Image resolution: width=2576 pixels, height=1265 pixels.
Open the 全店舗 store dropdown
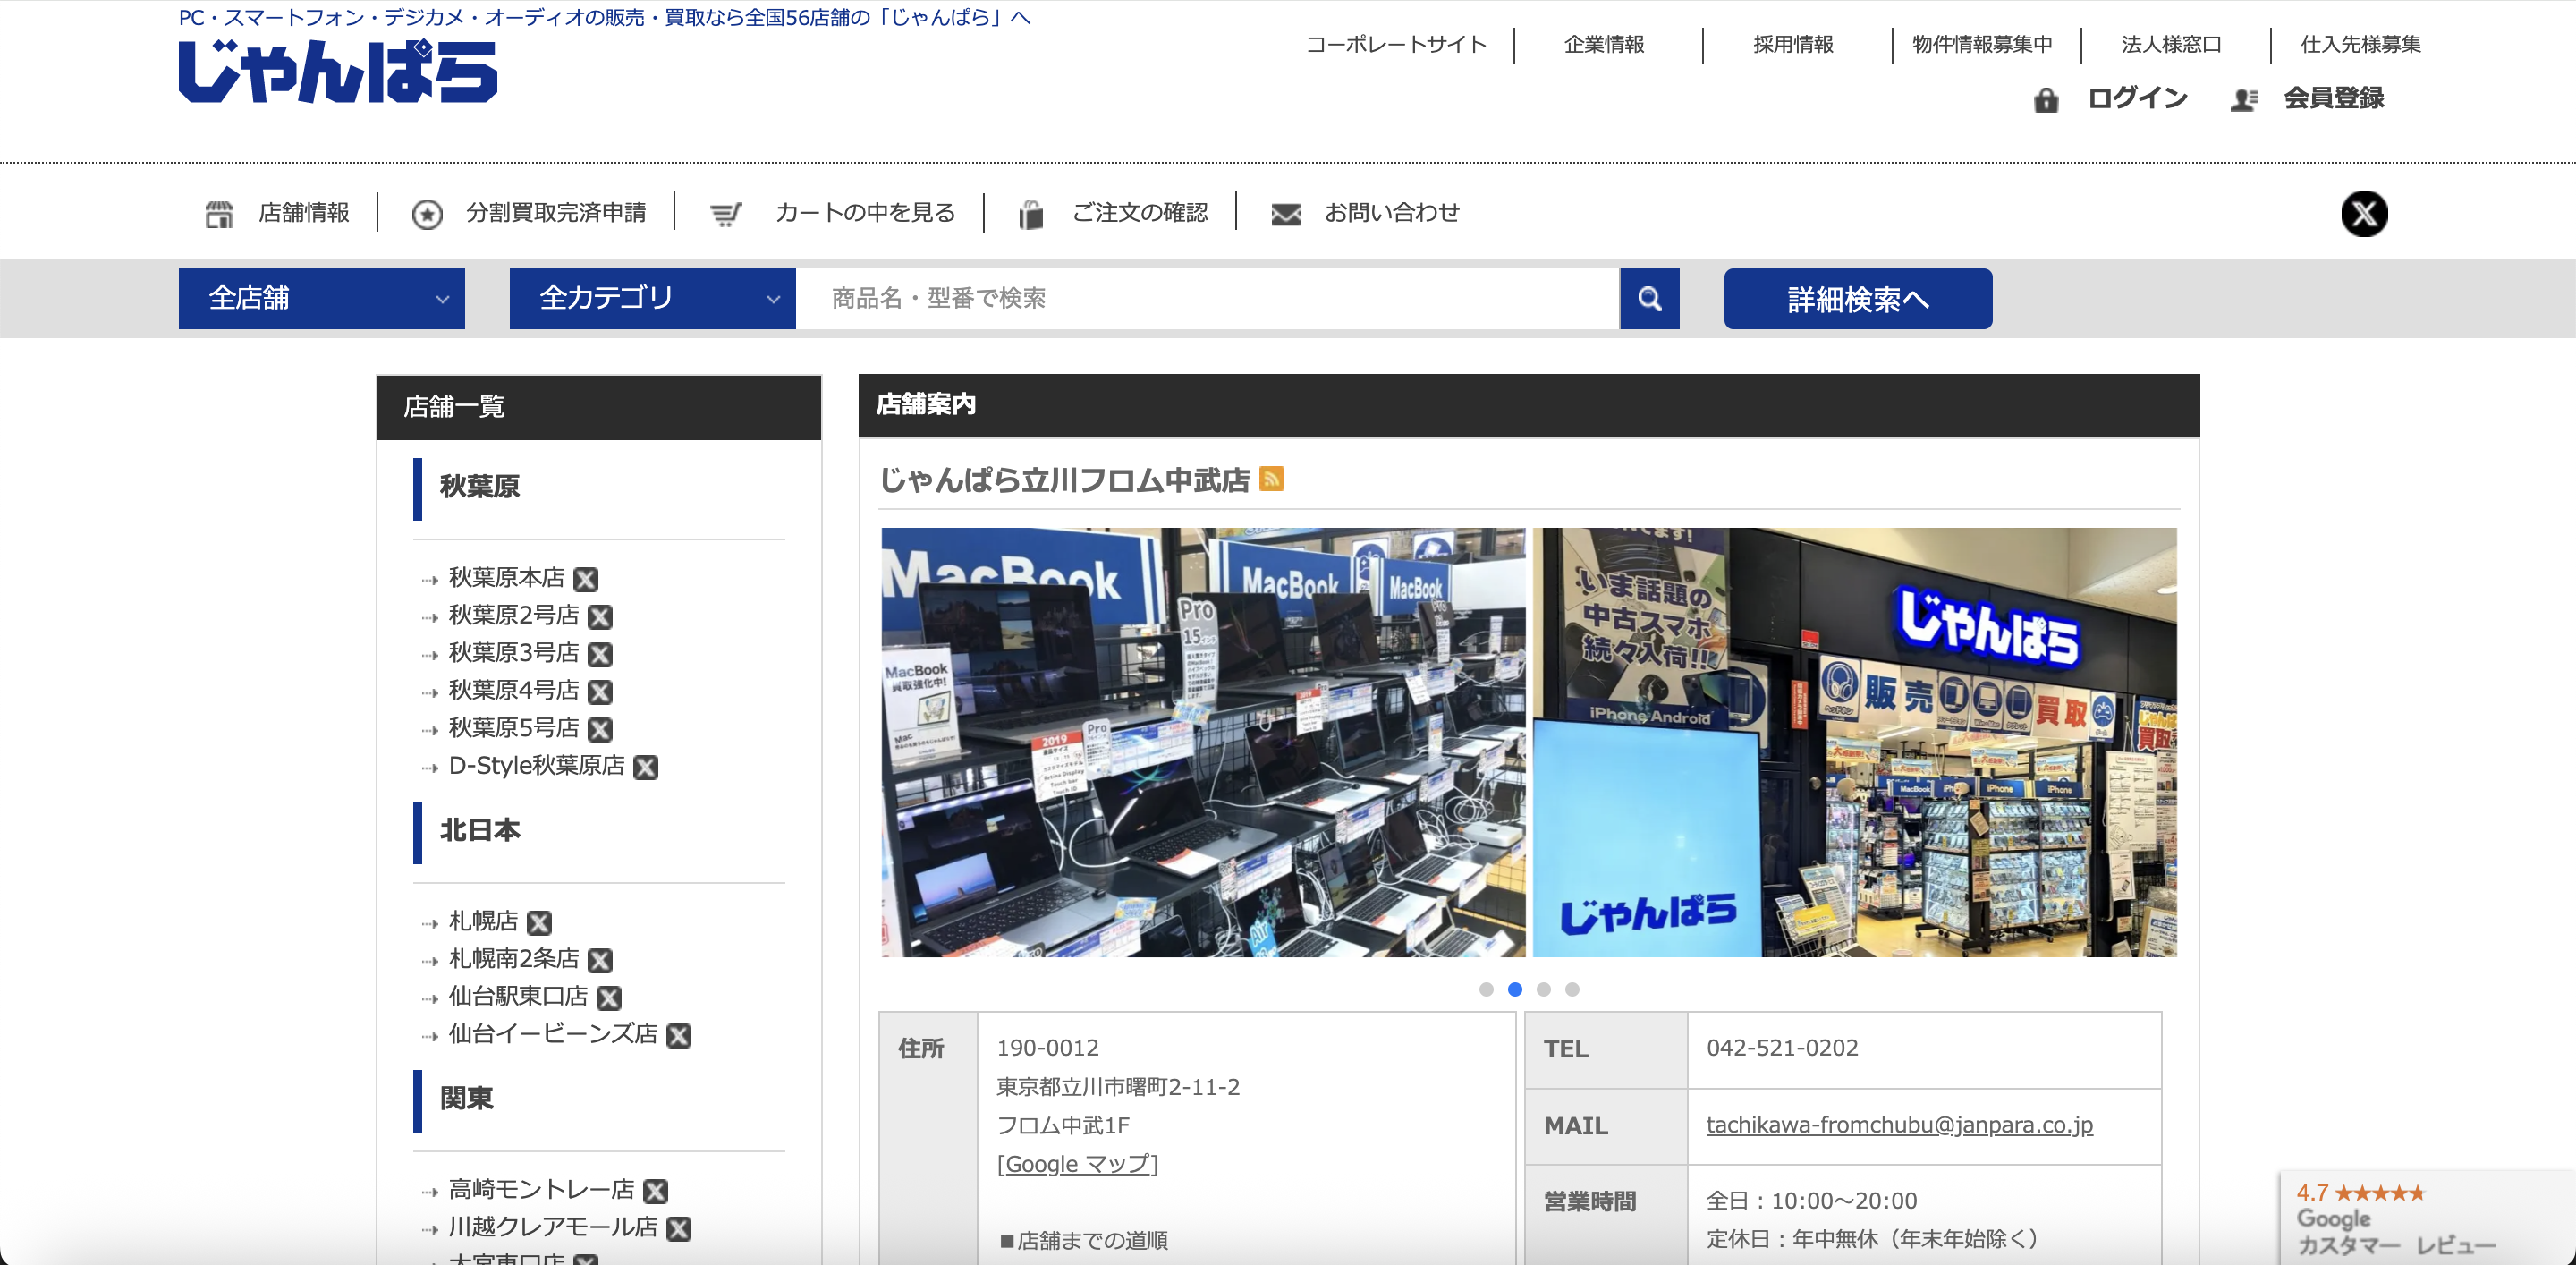pyautogui.click(x=322, y=298)
